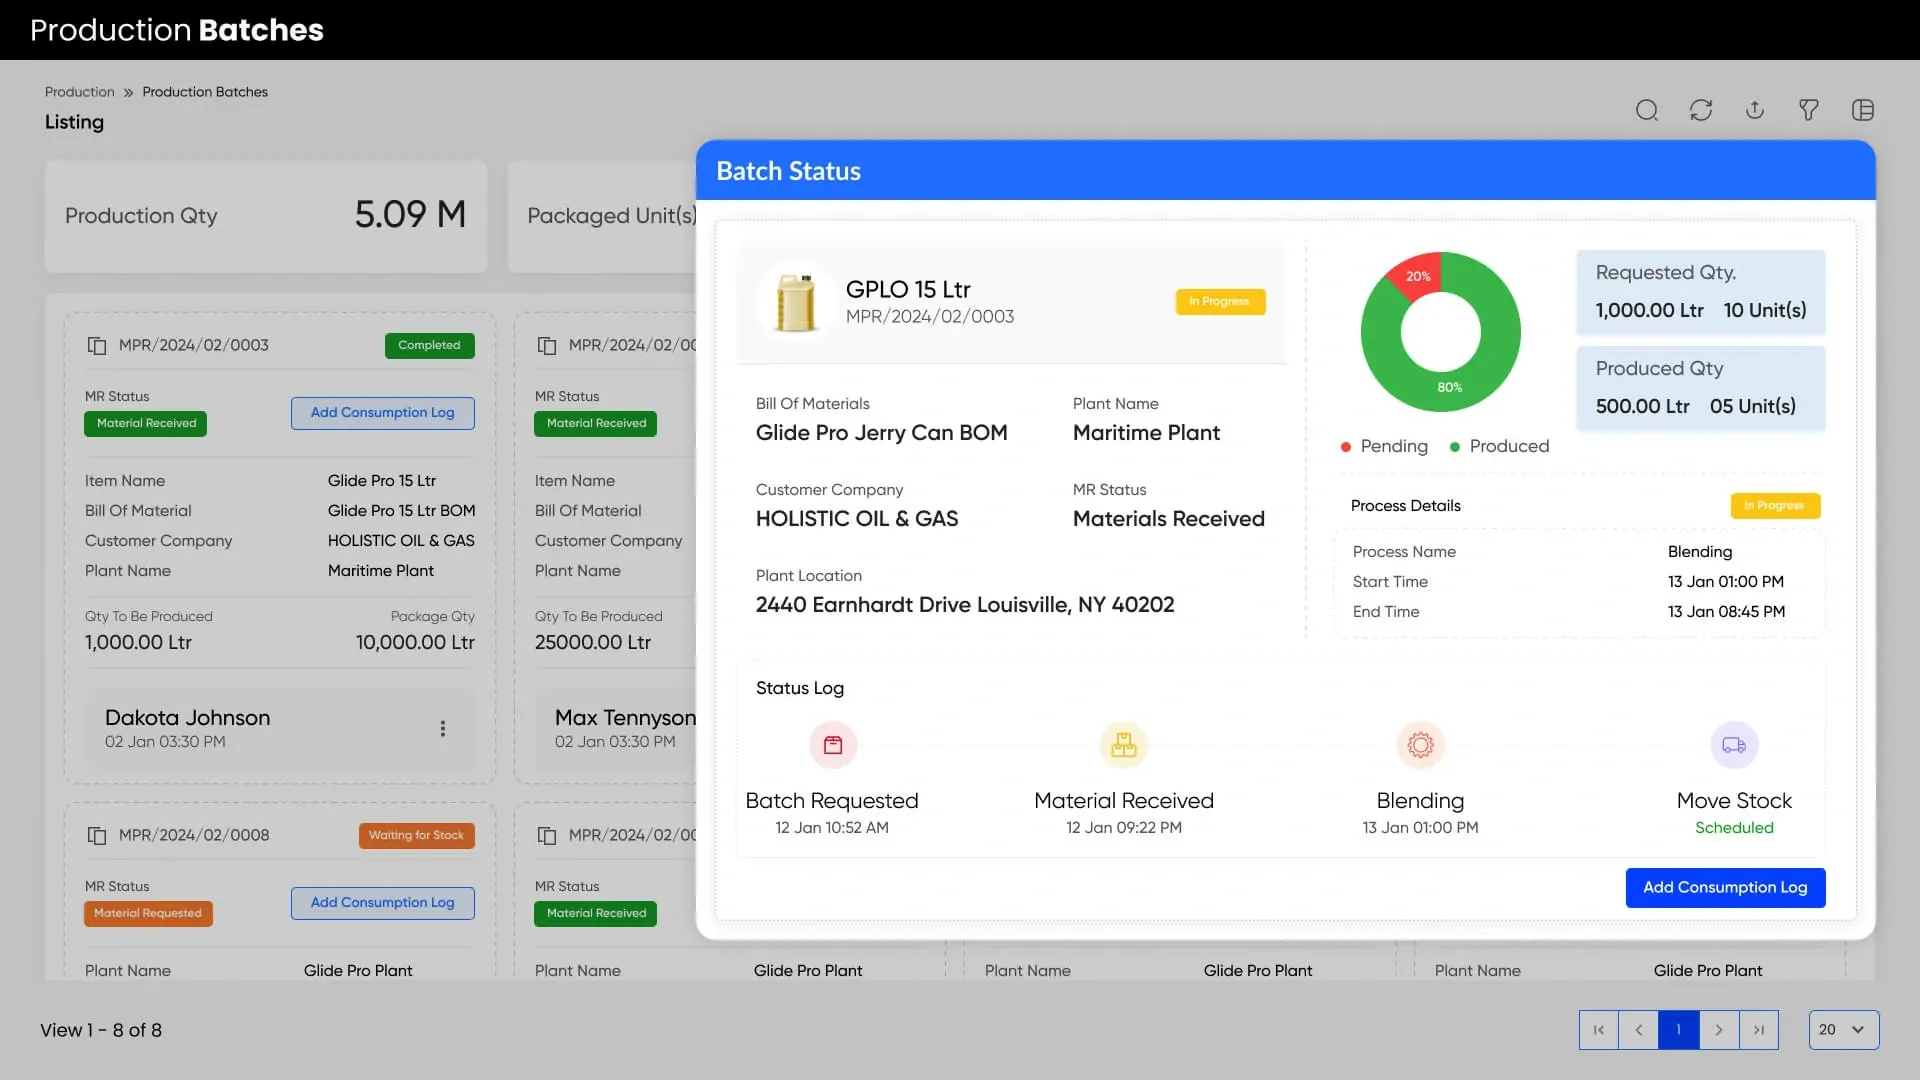Click Add Consumption Log on MPR/2024/02/0008 card

coord(382,903)
